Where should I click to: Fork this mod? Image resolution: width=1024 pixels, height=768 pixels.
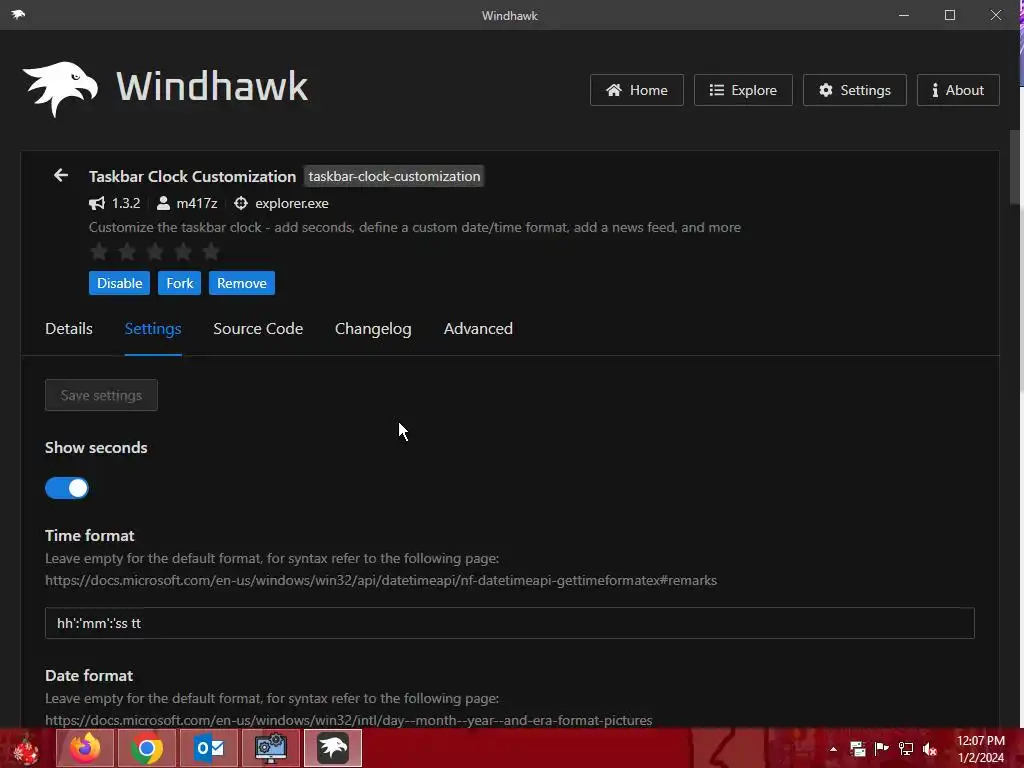[180, 283]
